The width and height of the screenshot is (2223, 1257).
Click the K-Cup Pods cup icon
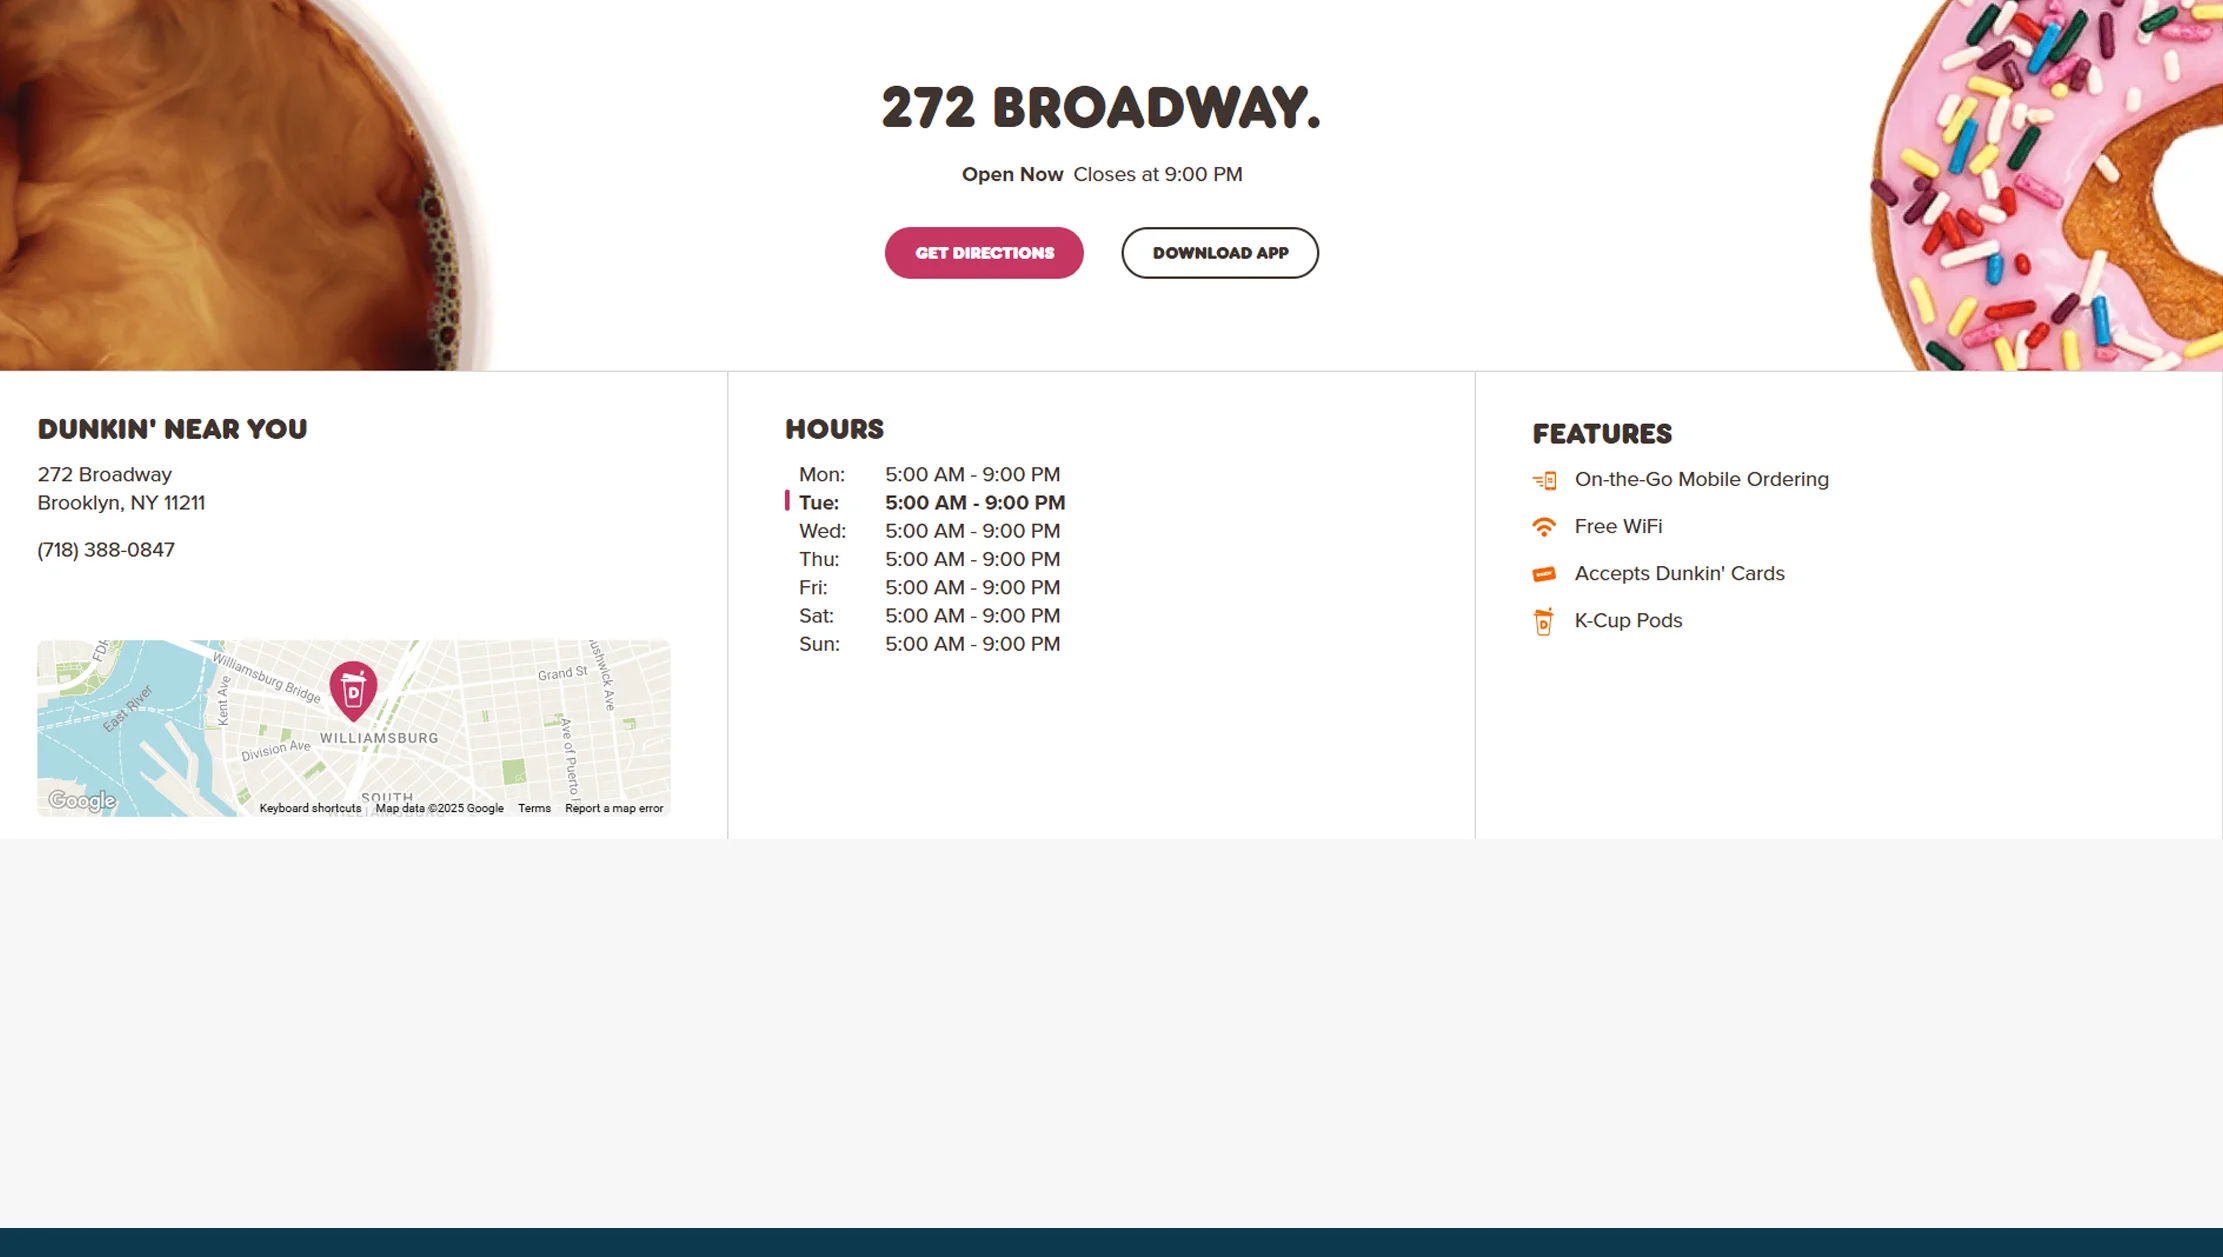(1544, 621)
